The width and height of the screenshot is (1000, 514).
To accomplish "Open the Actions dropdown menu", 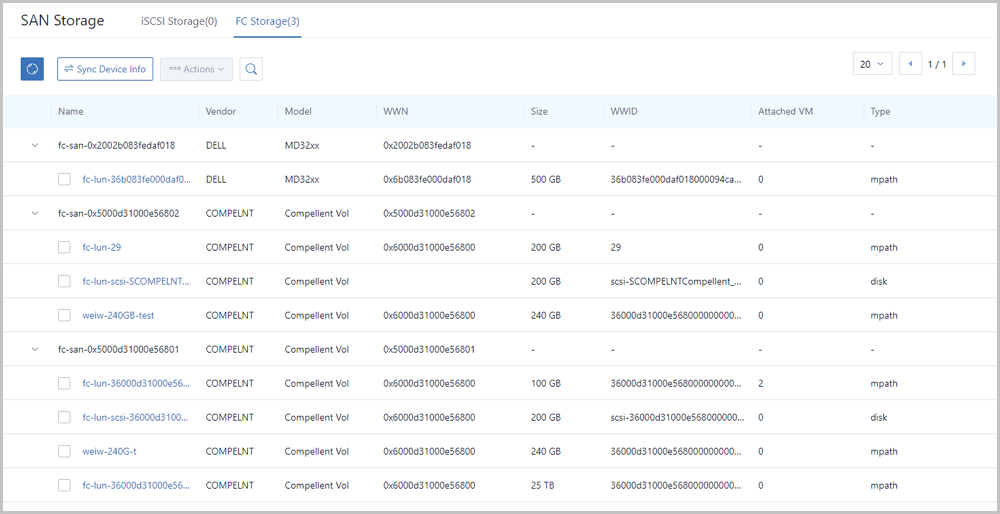I will tap(196, 69).
